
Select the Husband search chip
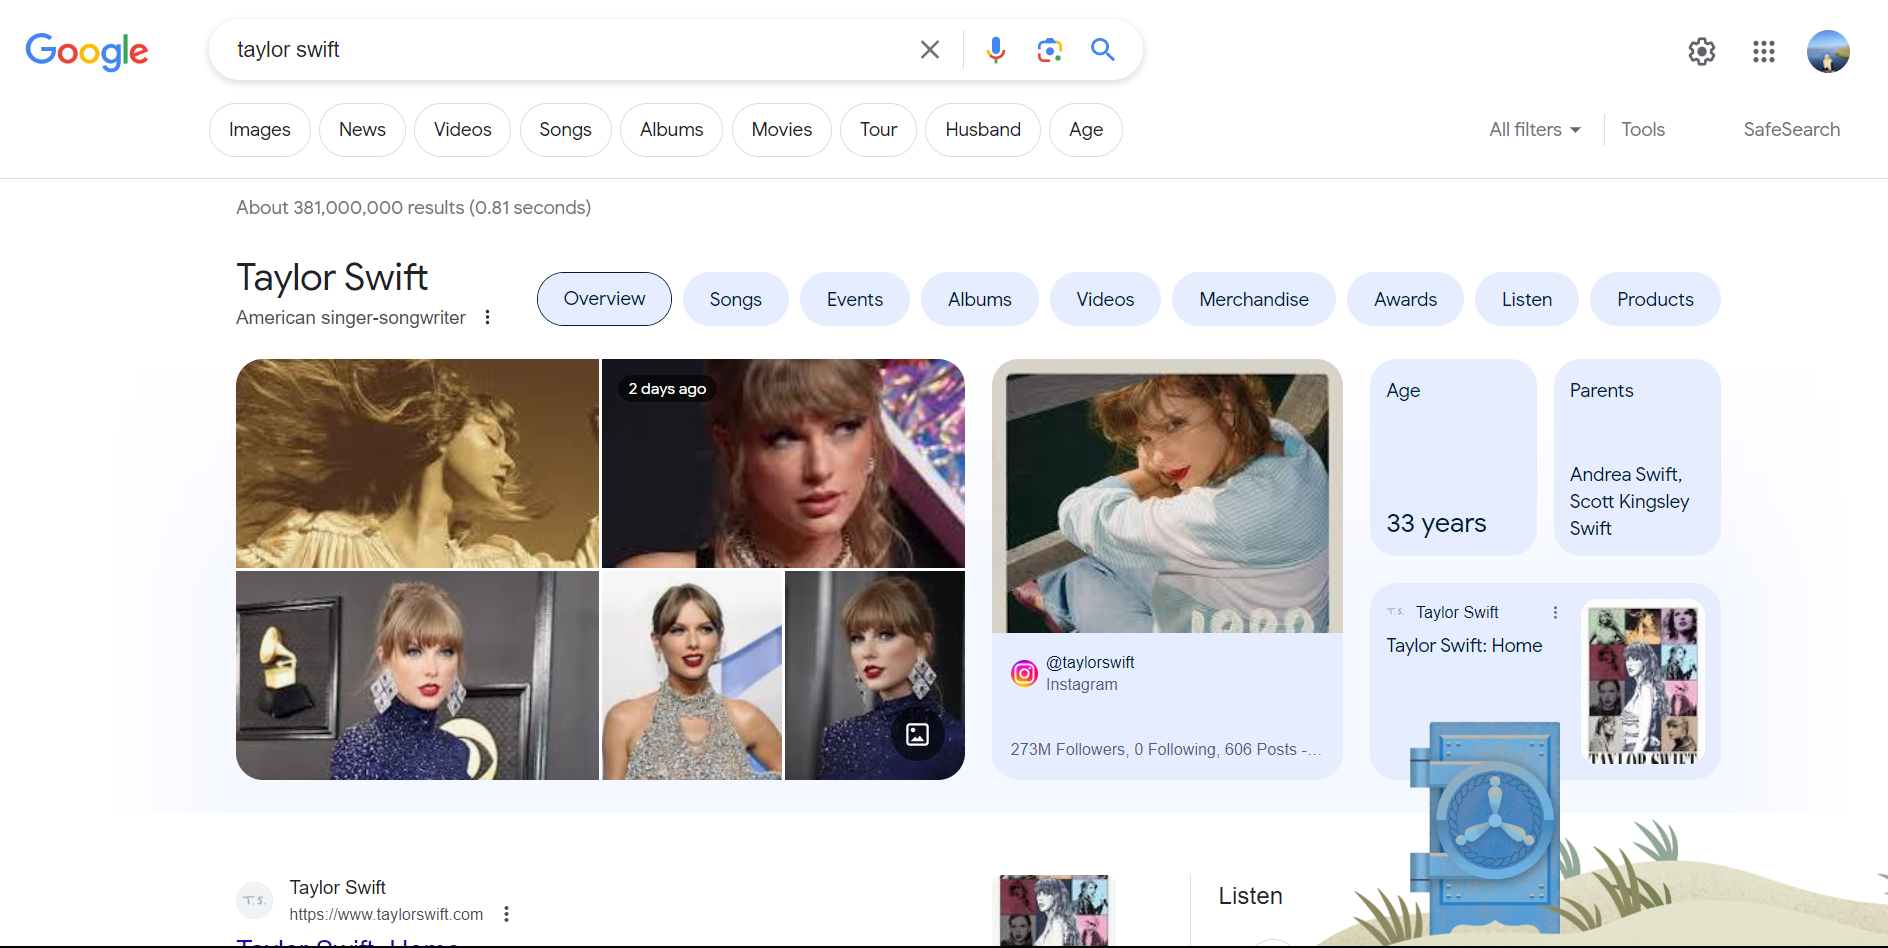(983, 130)
